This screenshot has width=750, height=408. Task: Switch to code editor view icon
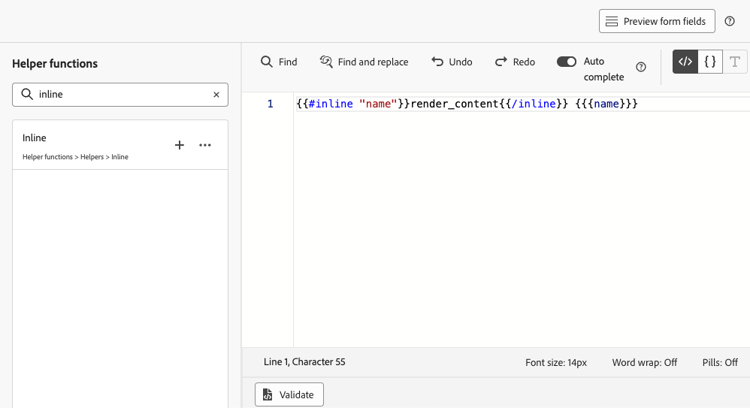click(x=685, y=62)
